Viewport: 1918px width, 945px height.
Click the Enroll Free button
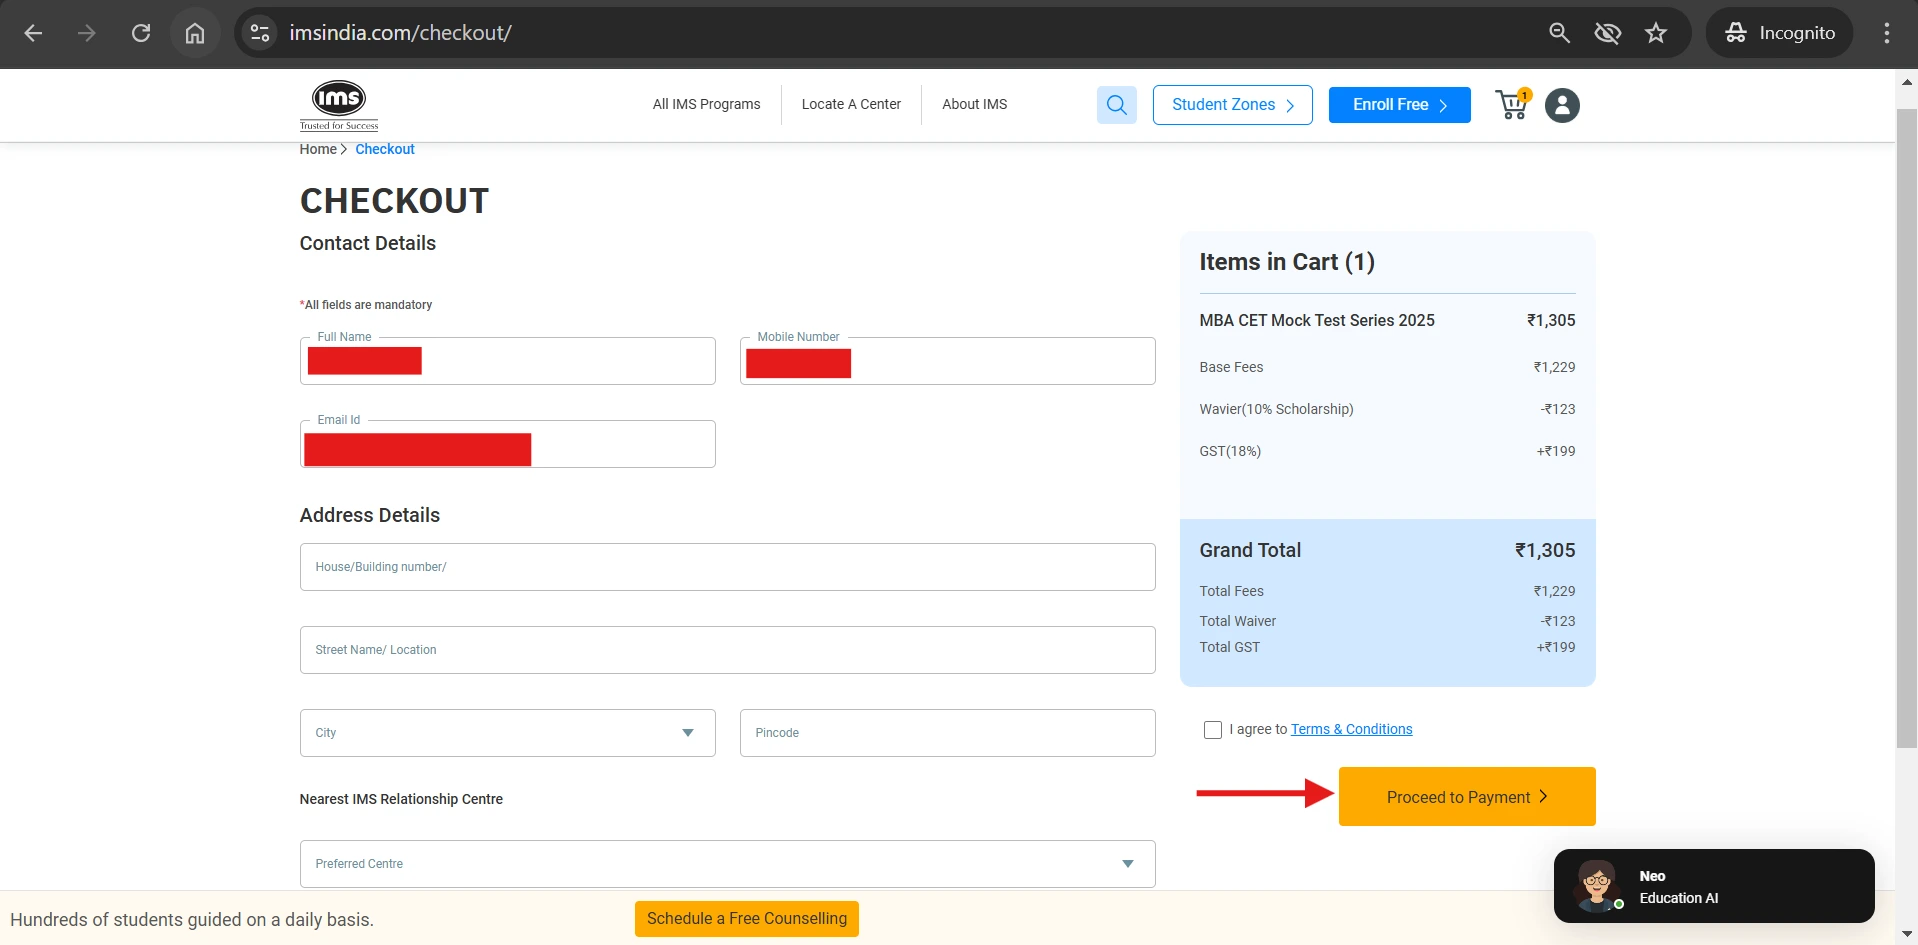[1399, 105]
